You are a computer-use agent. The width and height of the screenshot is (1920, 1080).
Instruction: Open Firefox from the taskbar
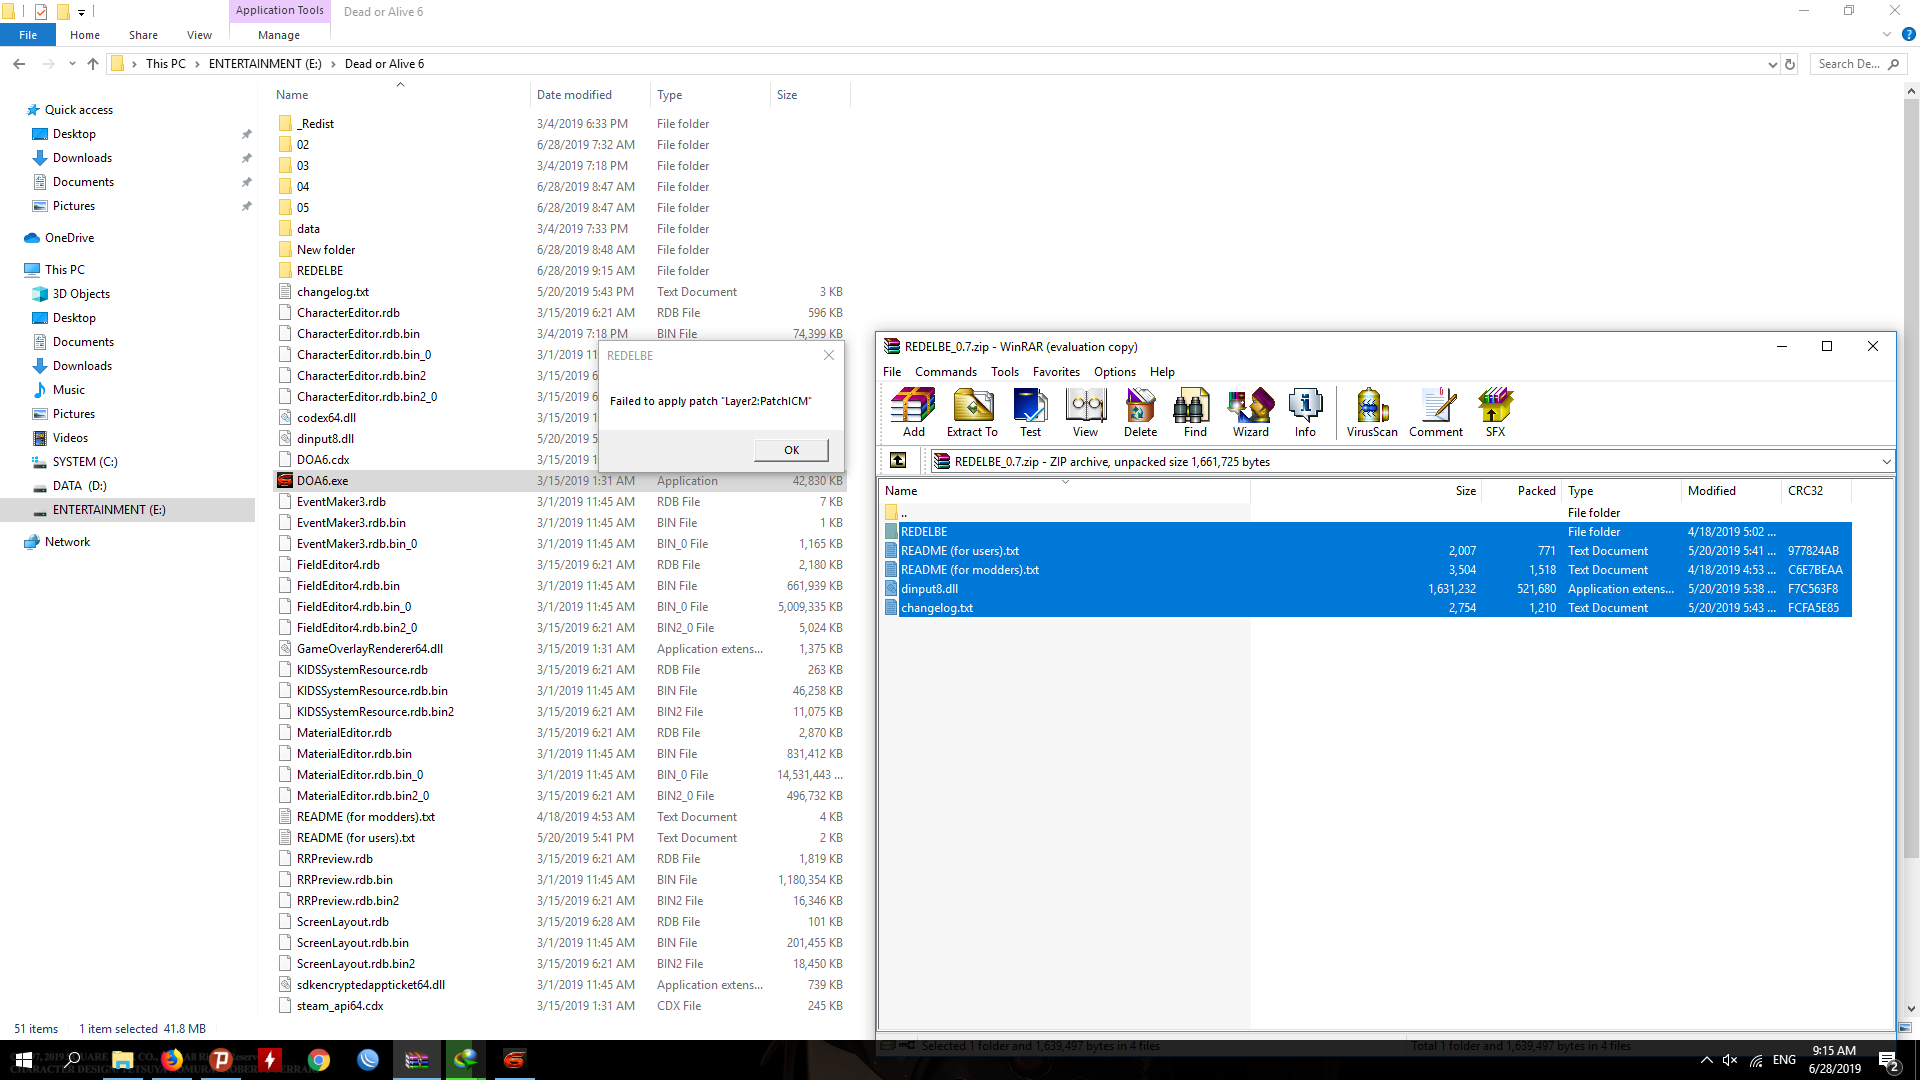[x=172, y=1060]
